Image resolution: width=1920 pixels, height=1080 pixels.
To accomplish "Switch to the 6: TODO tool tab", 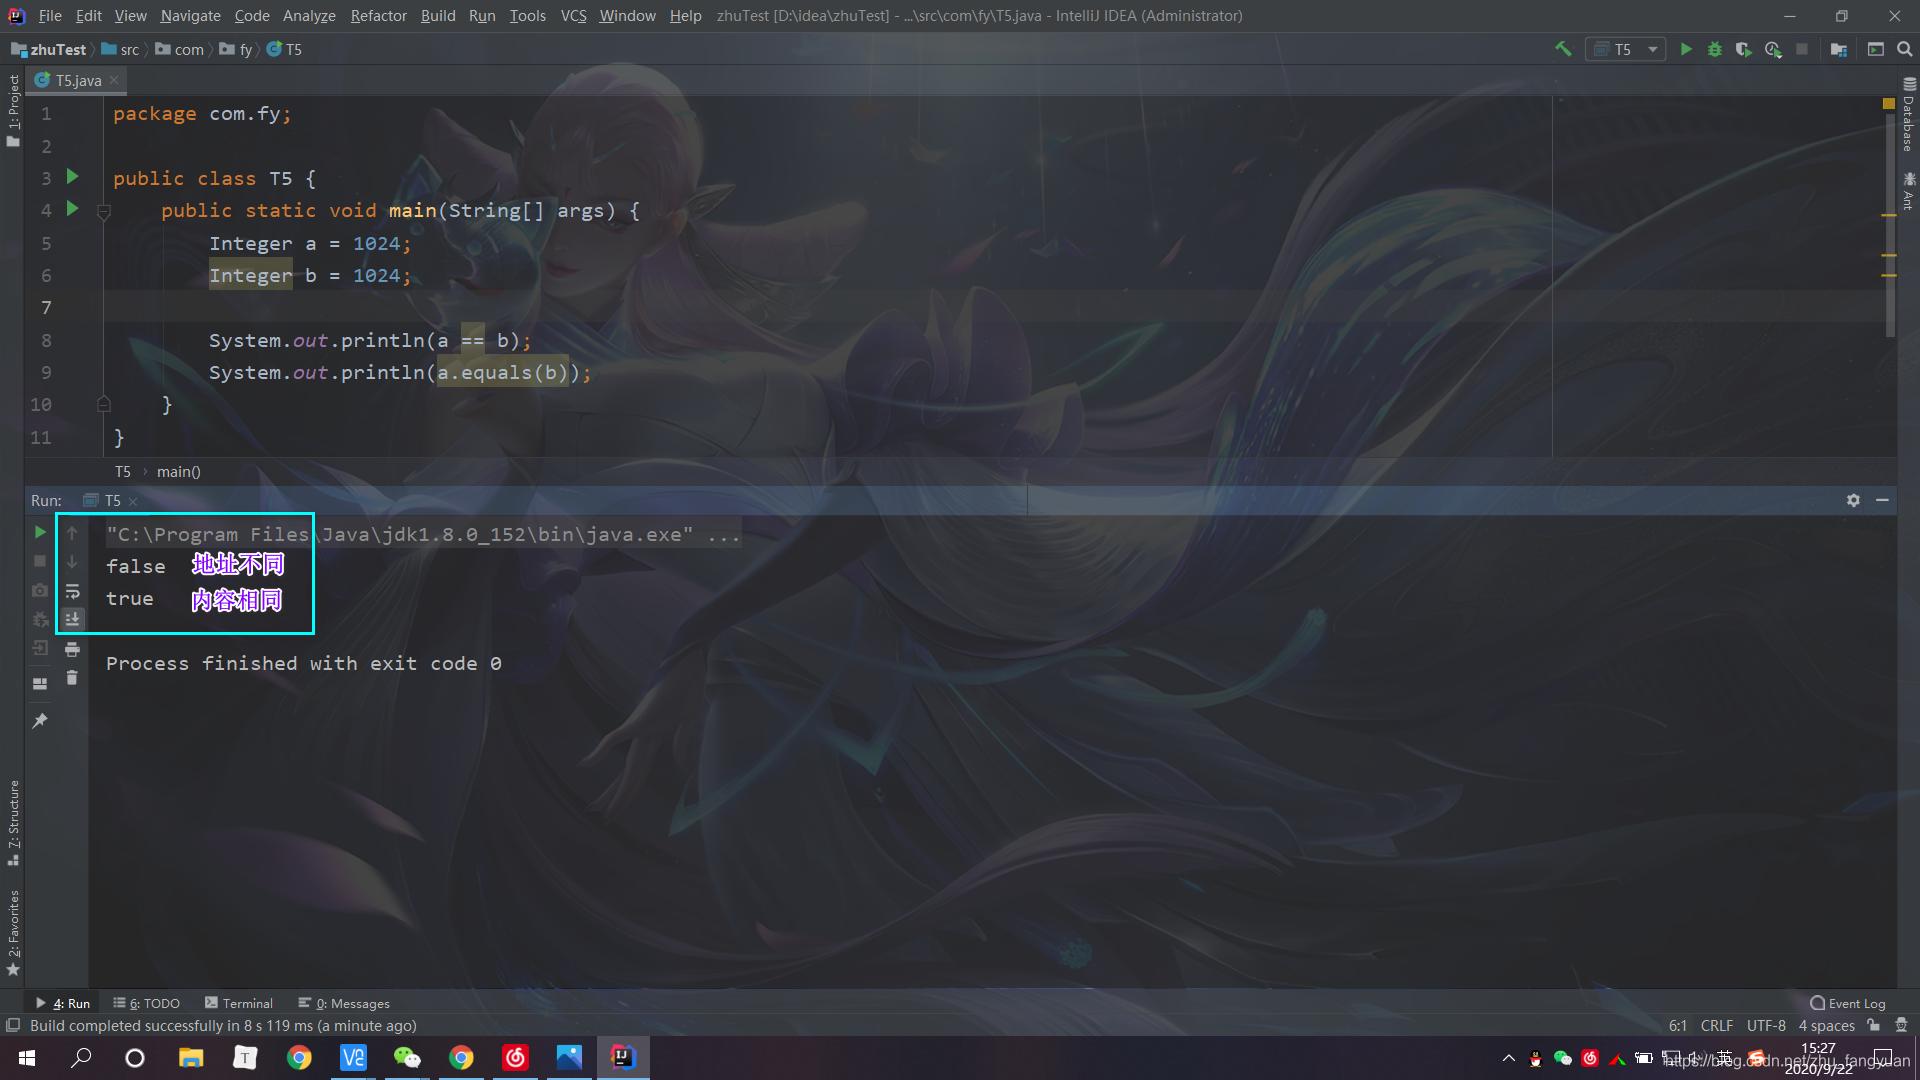I will (x=147, y=1003).
